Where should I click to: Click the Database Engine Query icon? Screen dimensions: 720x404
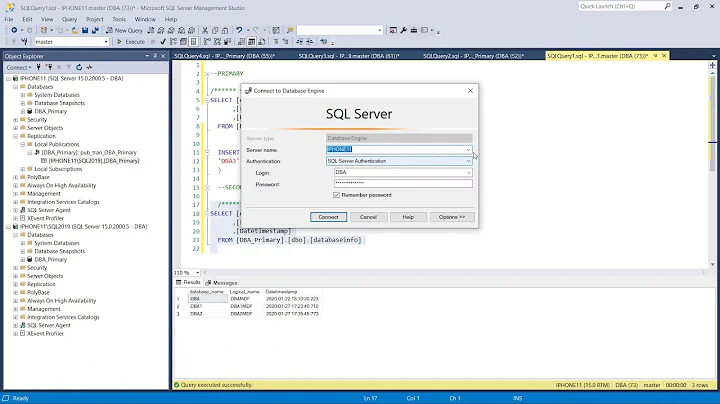click(151, 30)
